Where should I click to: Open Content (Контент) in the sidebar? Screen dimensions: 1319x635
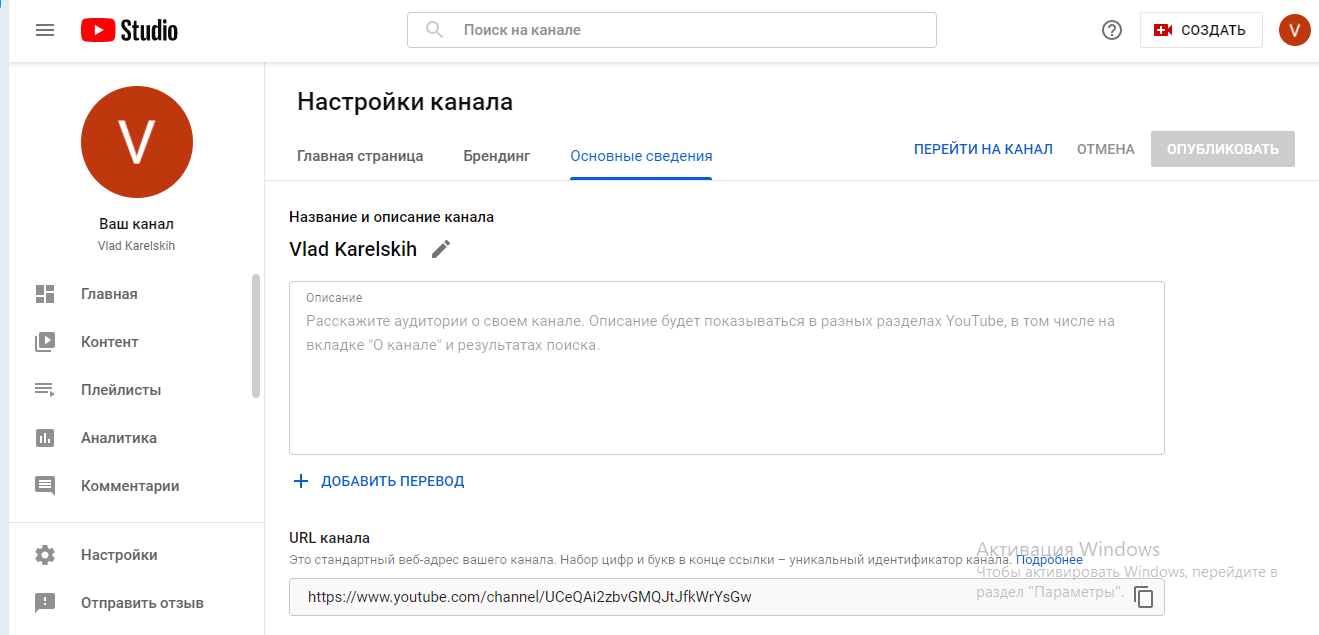coord(109,342)
